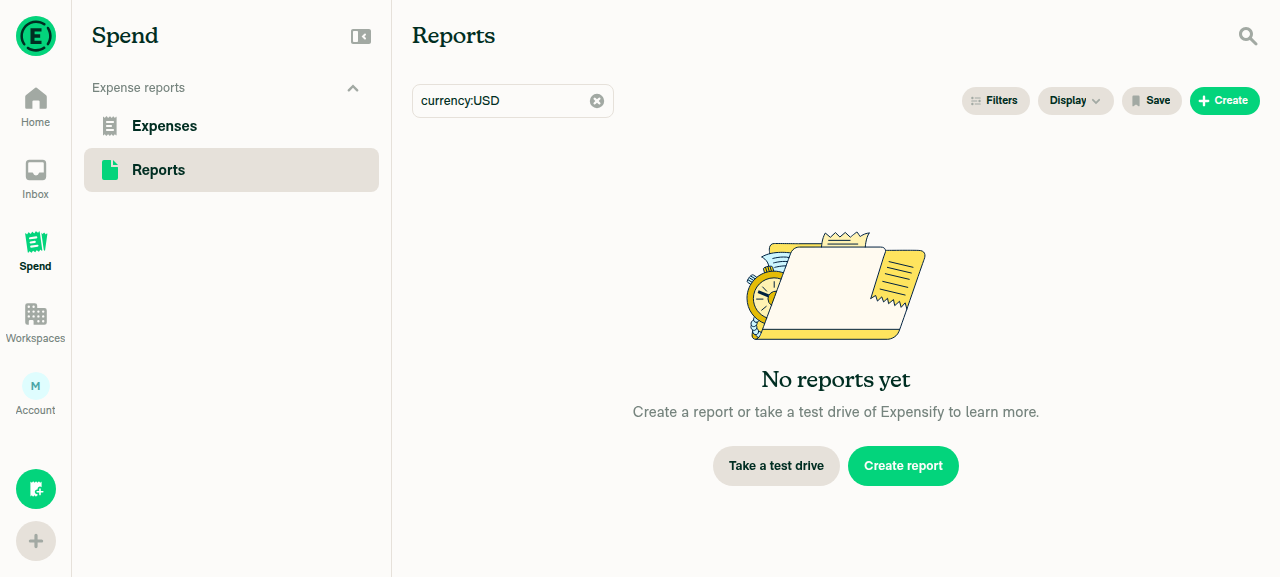Viewport: 1280px width, 577px height.
Task: Save the current search
Action: tap(1152, 101)
